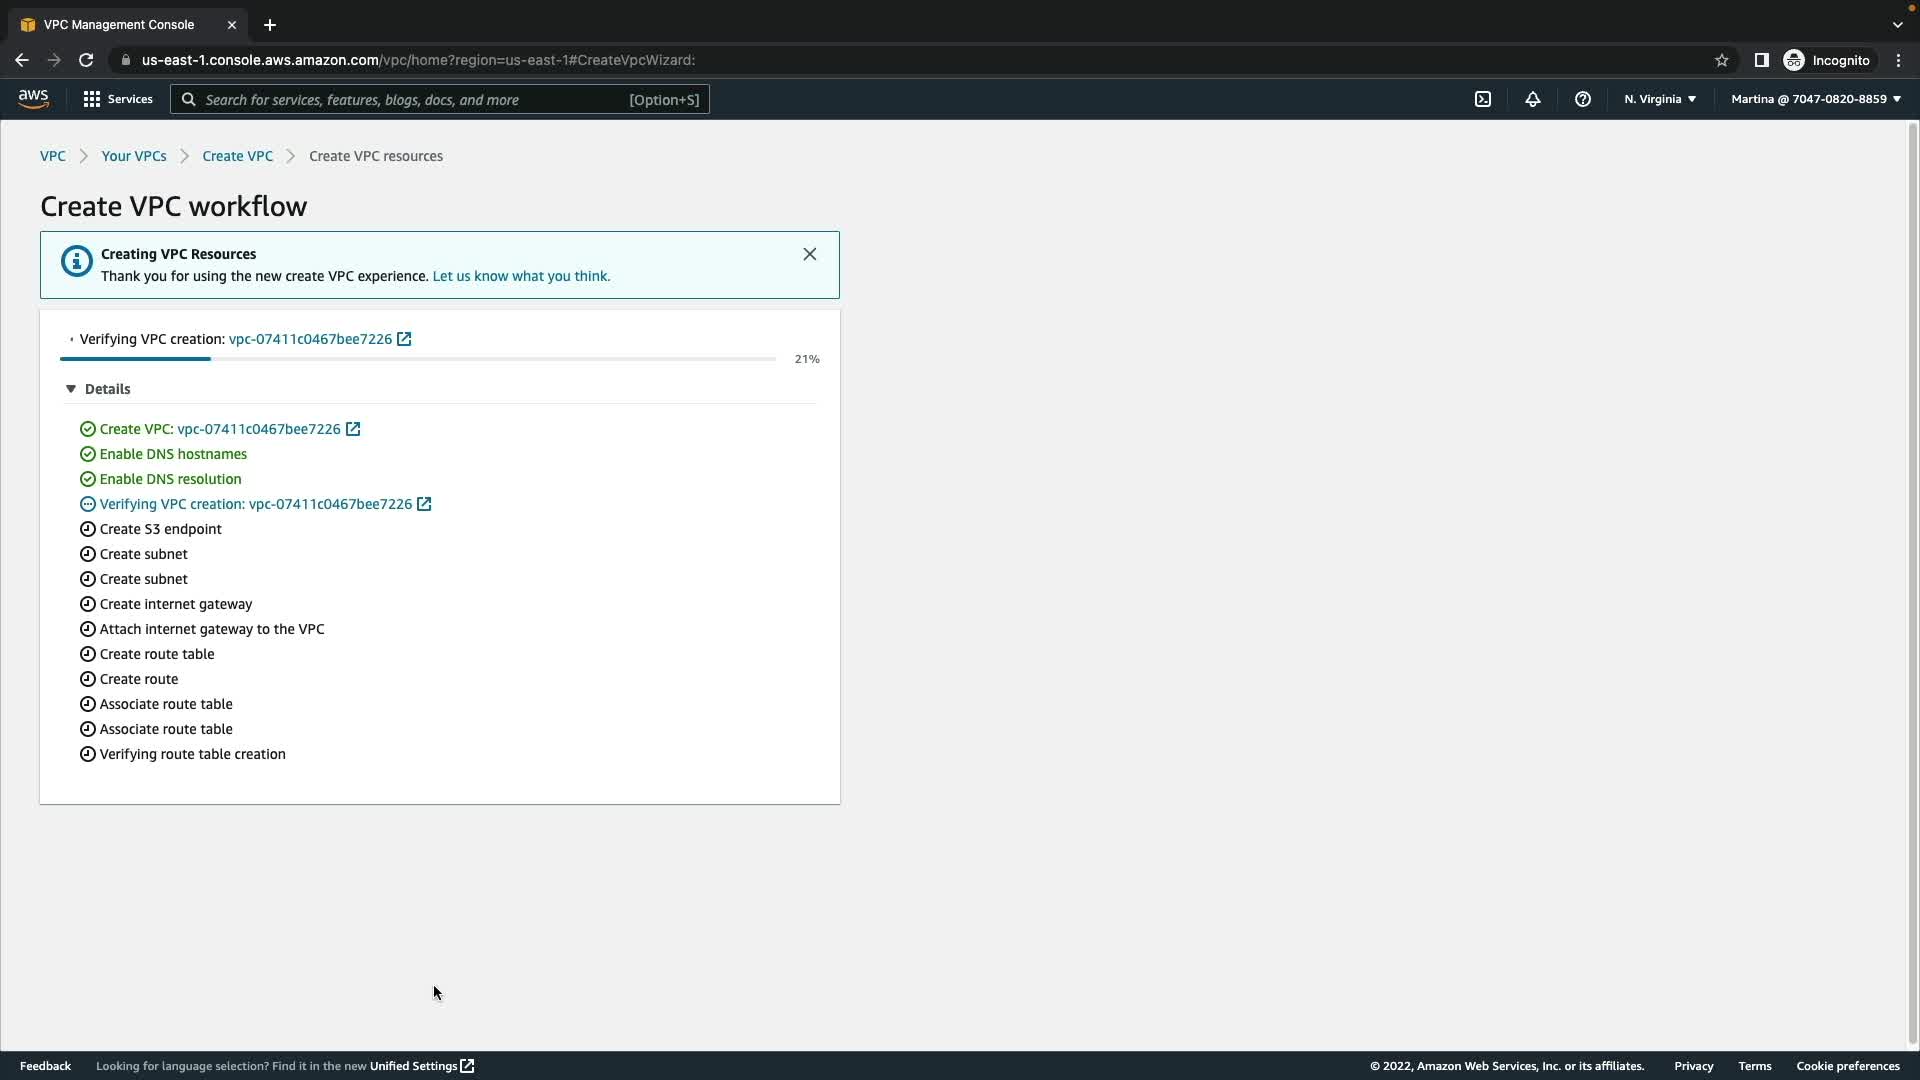This screenshot has width=1920, height=1080.
Task: Reload the page
Action: click(x=86, y=60)
